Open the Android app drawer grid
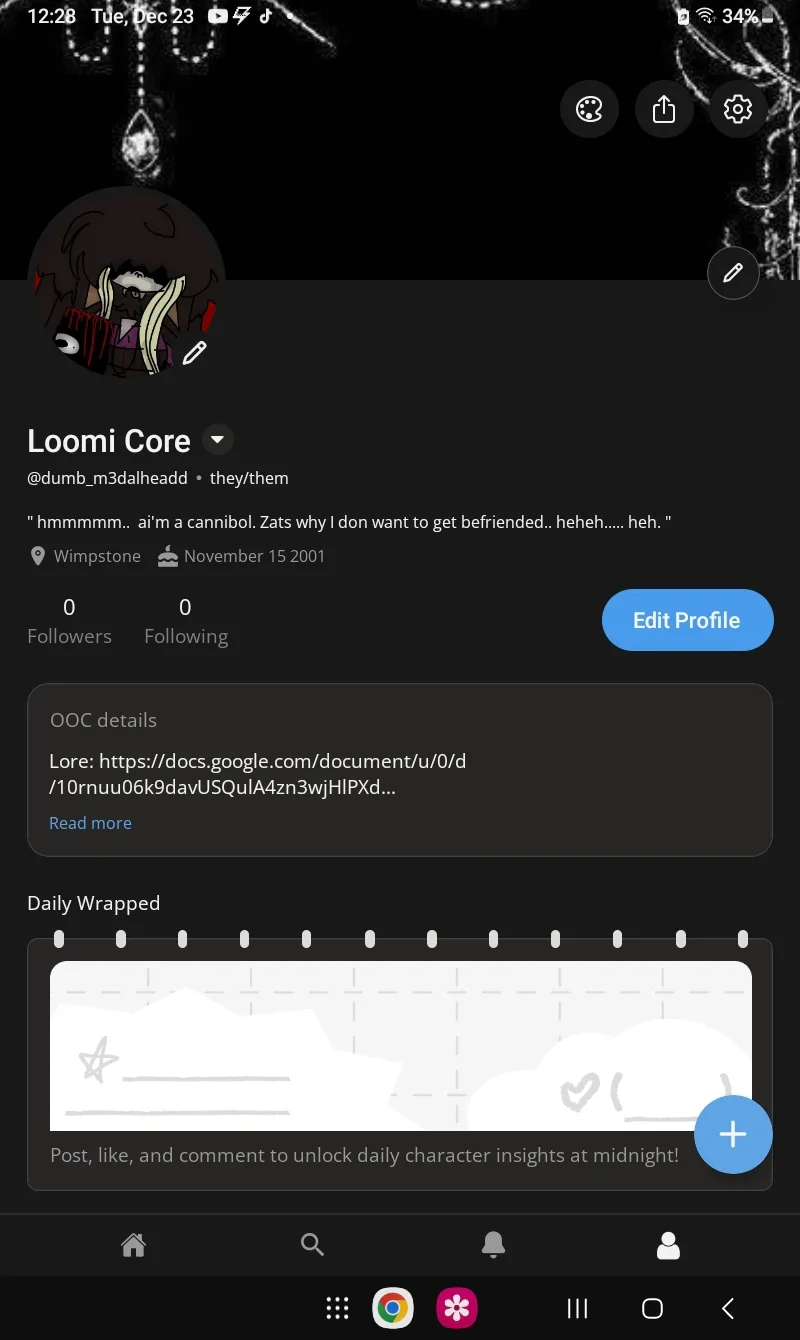This screenshot has width=800, height=1340. point(338,1308)
